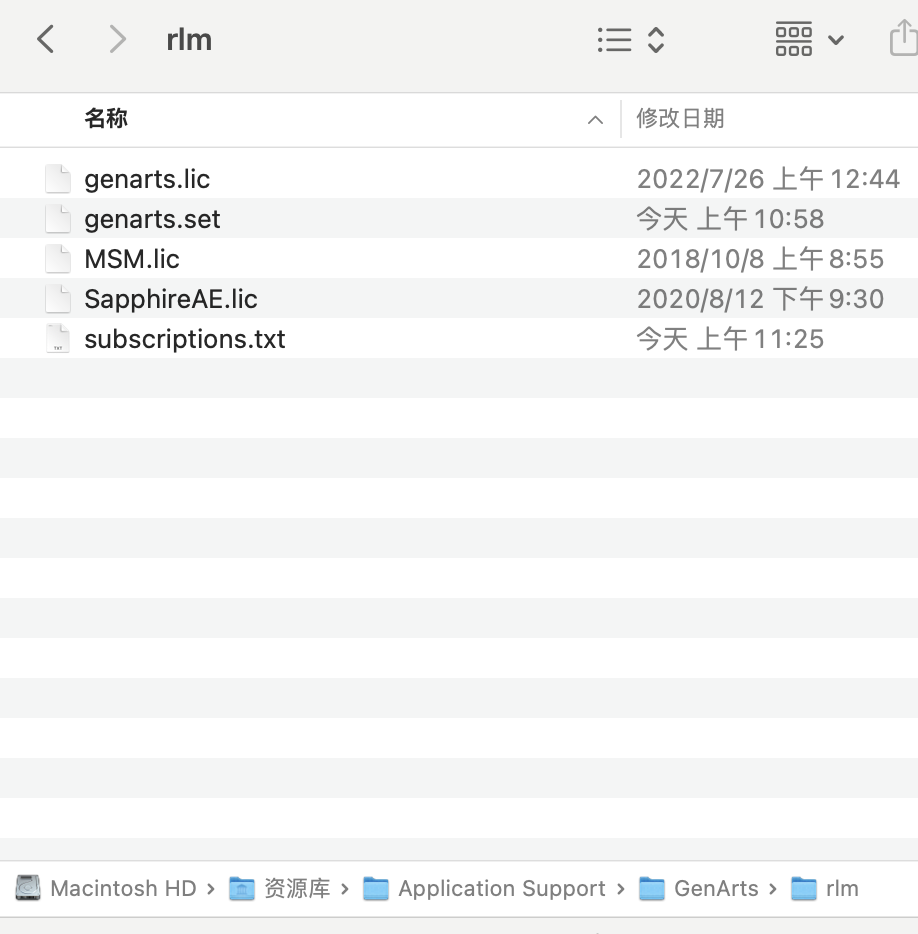The width and height of the screenshot is (918, 934).
Task: Select the subscriptions.txt file name
Action: pos(185,339)
